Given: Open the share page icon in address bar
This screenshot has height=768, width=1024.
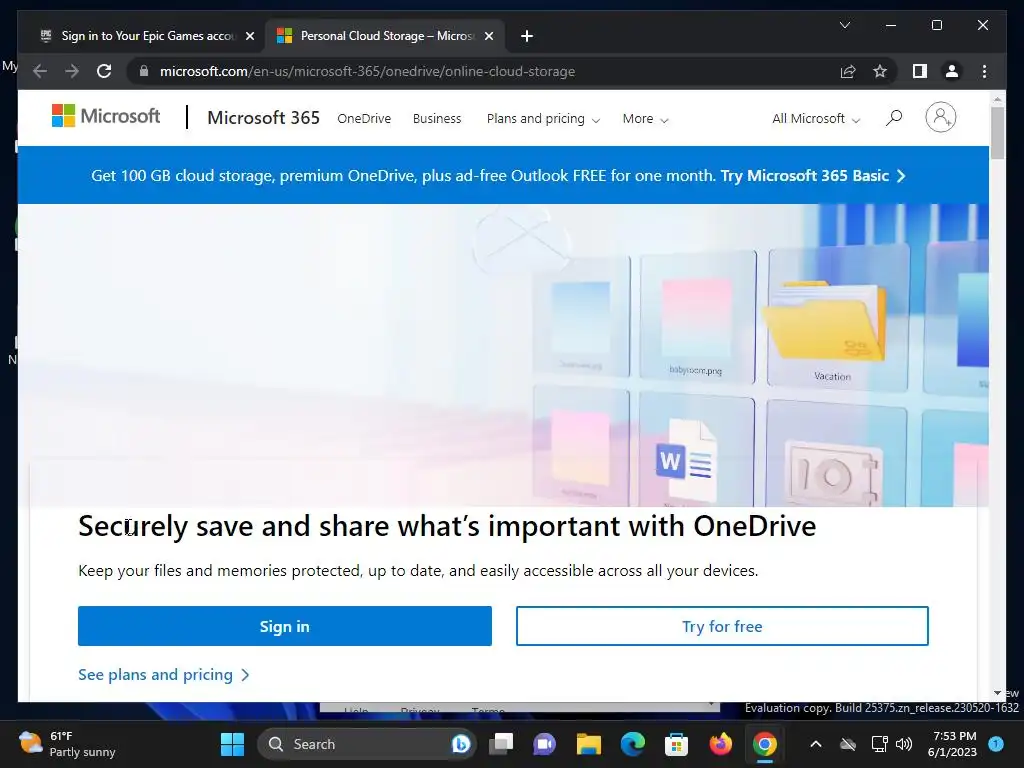Looking at the screenshot, I should pyautogui.click(x=848, y=71).
